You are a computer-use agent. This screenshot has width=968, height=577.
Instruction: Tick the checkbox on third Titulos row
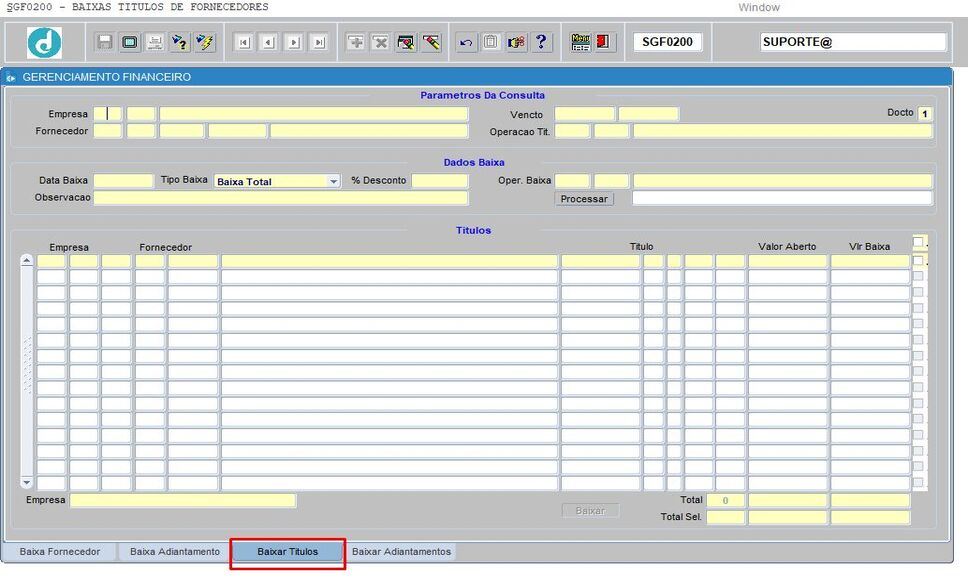[x=918, y=292]
